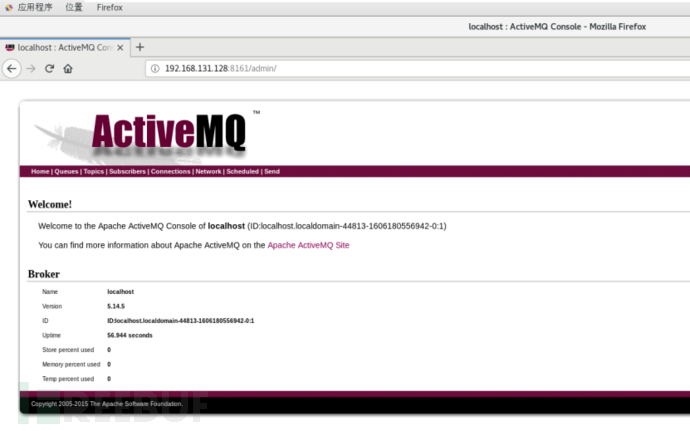Click the ActiveMQ logo image

147,136
